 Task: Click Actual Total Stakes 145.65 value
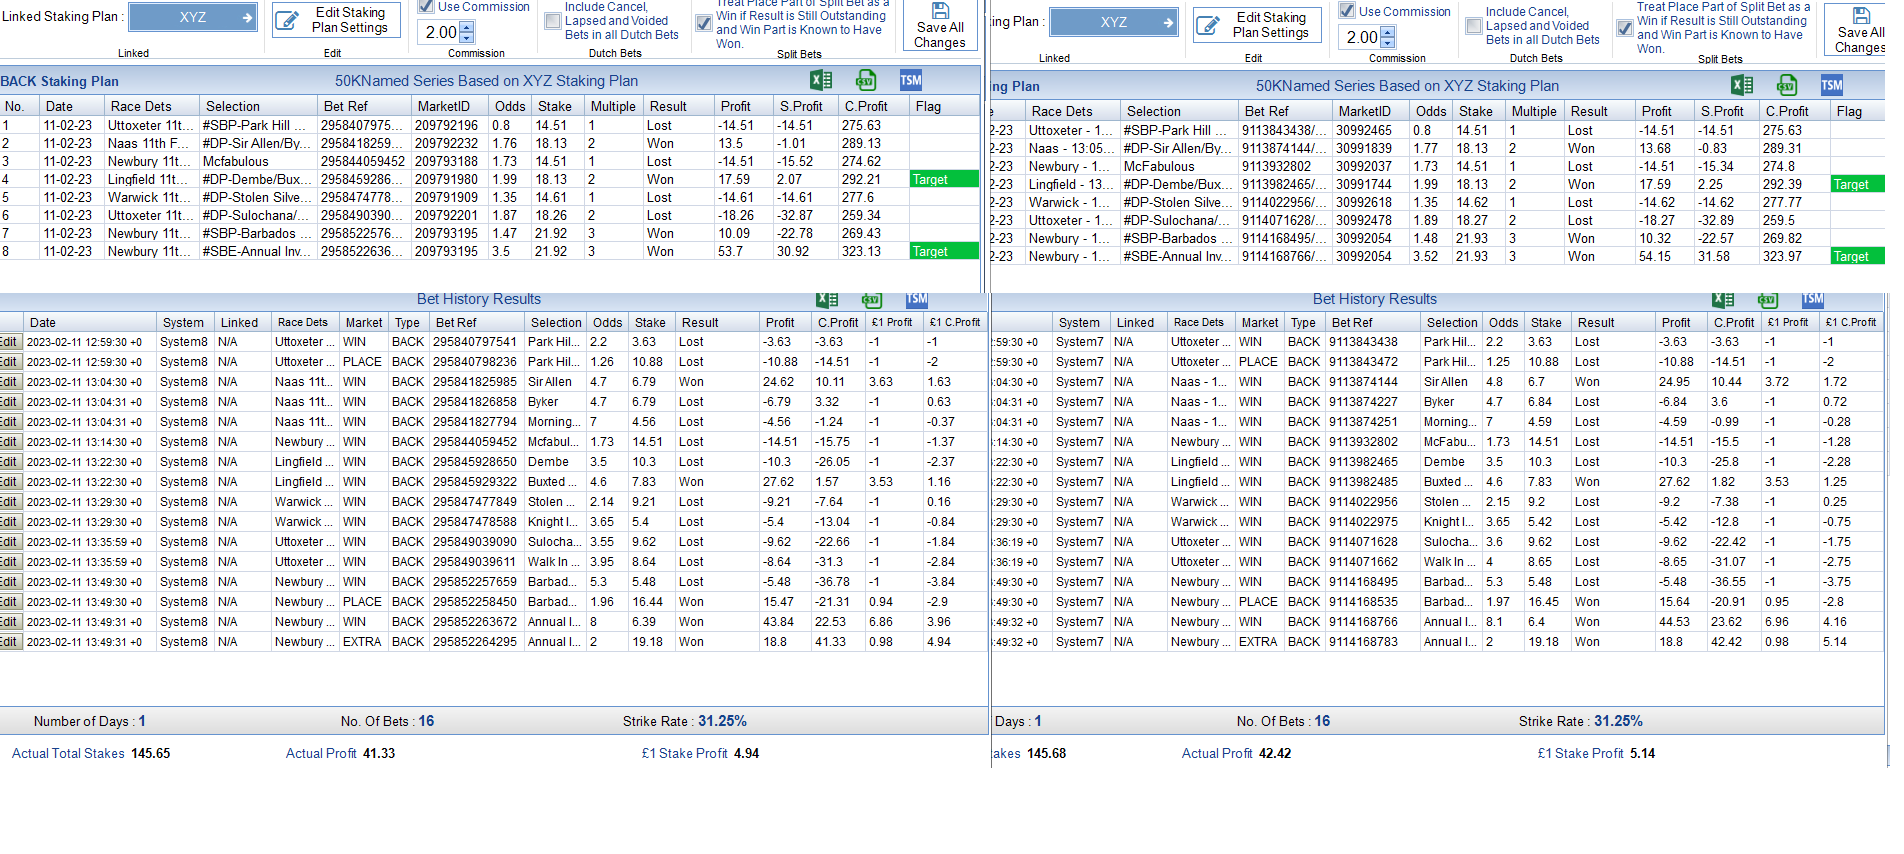coord(150,753)
